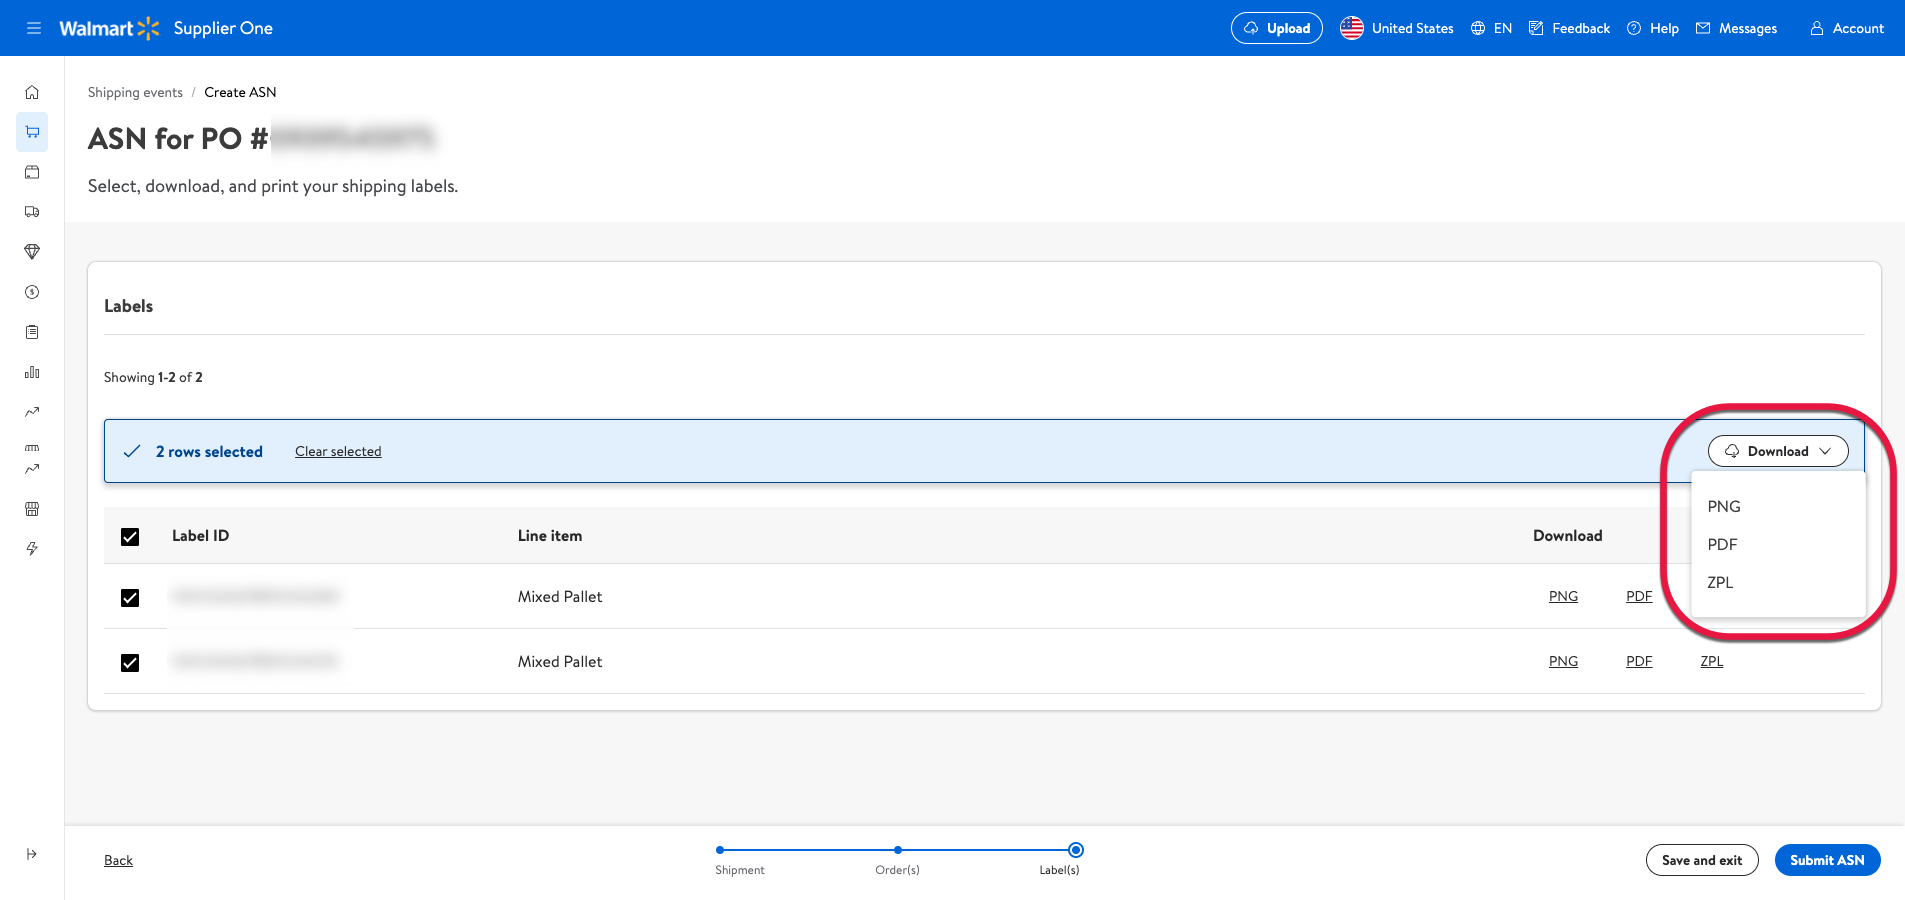Open the United States country selector
The width and height of the screenshot is (1905, 900).
point(1397,28)
